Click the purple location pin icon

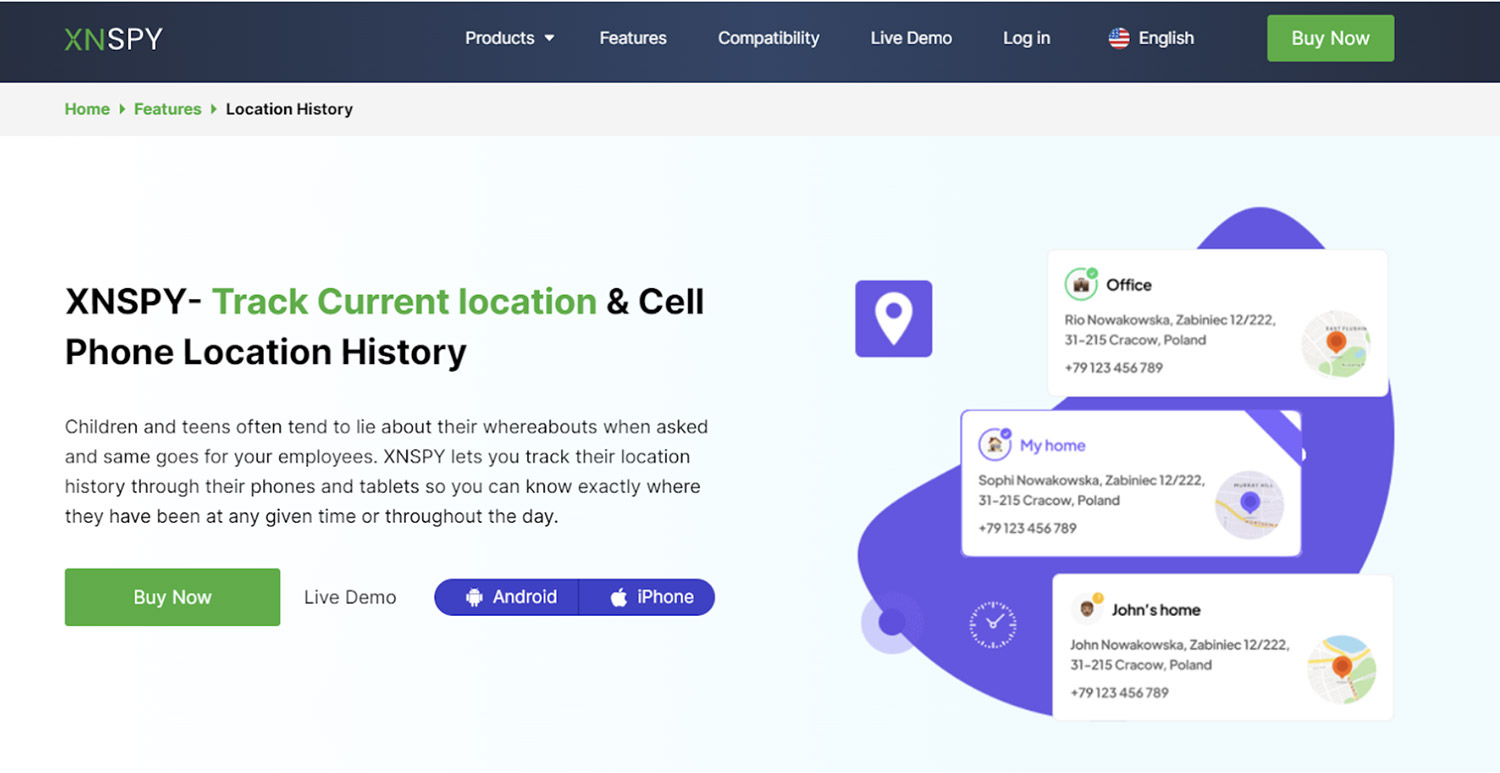893,318
